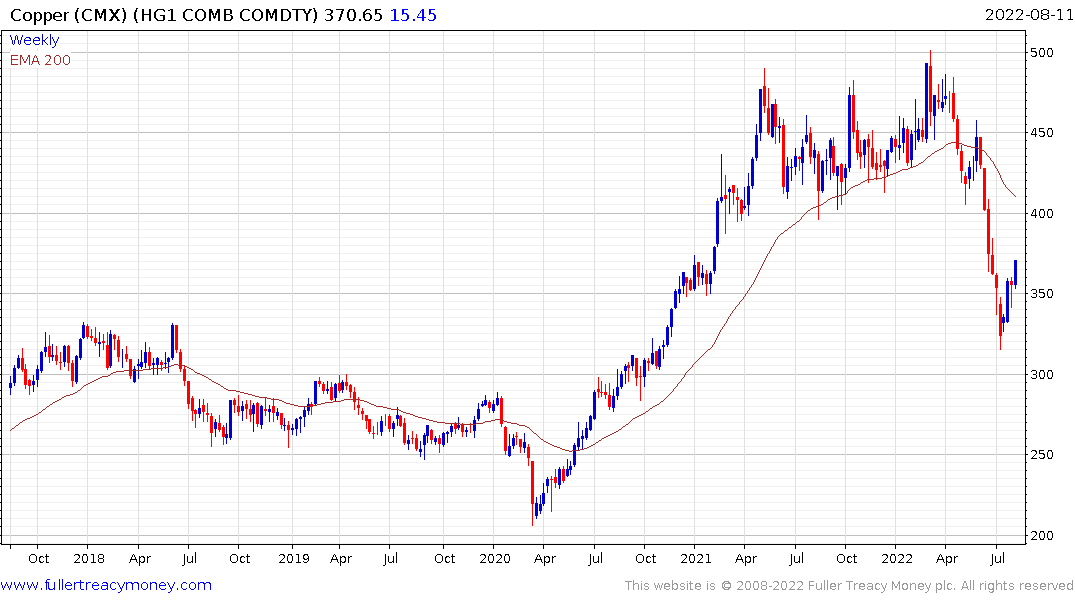Select the blue change value 15.45

click(413, 15)
